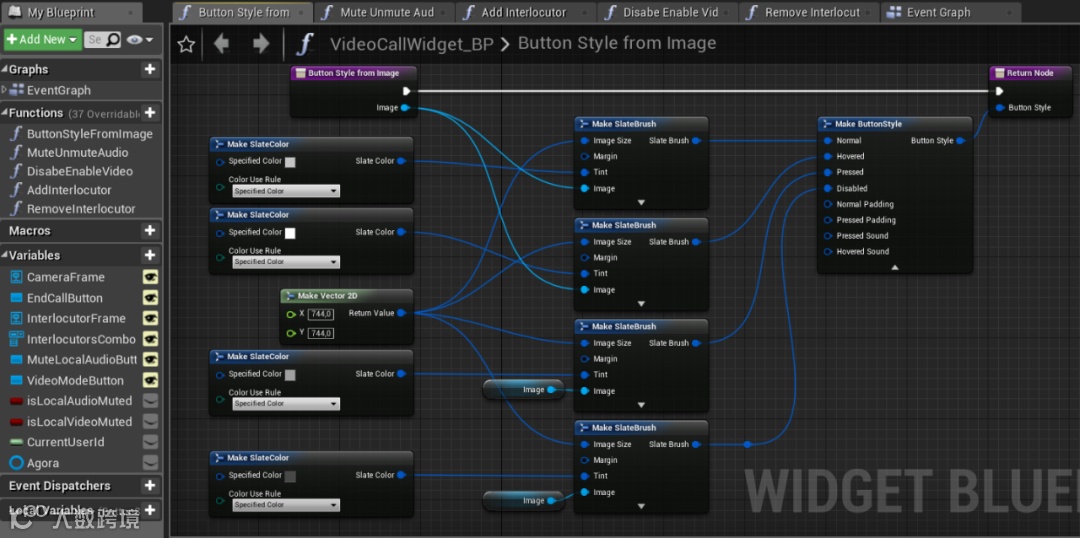
Task: Toggle closed eye for isLocalAudioMuted variable
Action: point(150,401)
